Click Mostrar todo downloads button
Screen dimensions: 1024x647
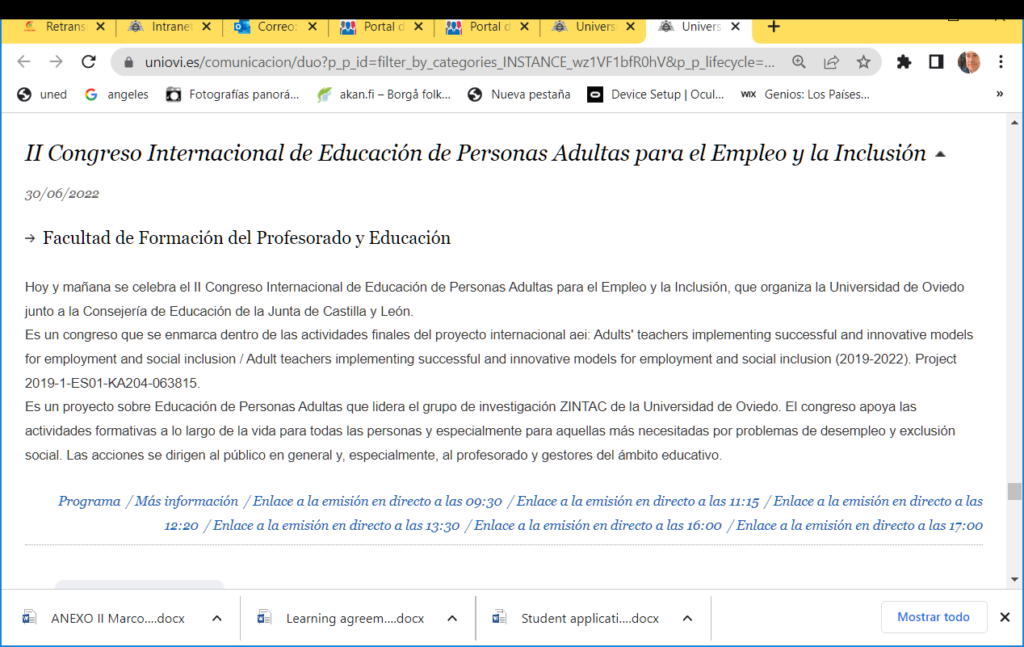tap(933, 617)
